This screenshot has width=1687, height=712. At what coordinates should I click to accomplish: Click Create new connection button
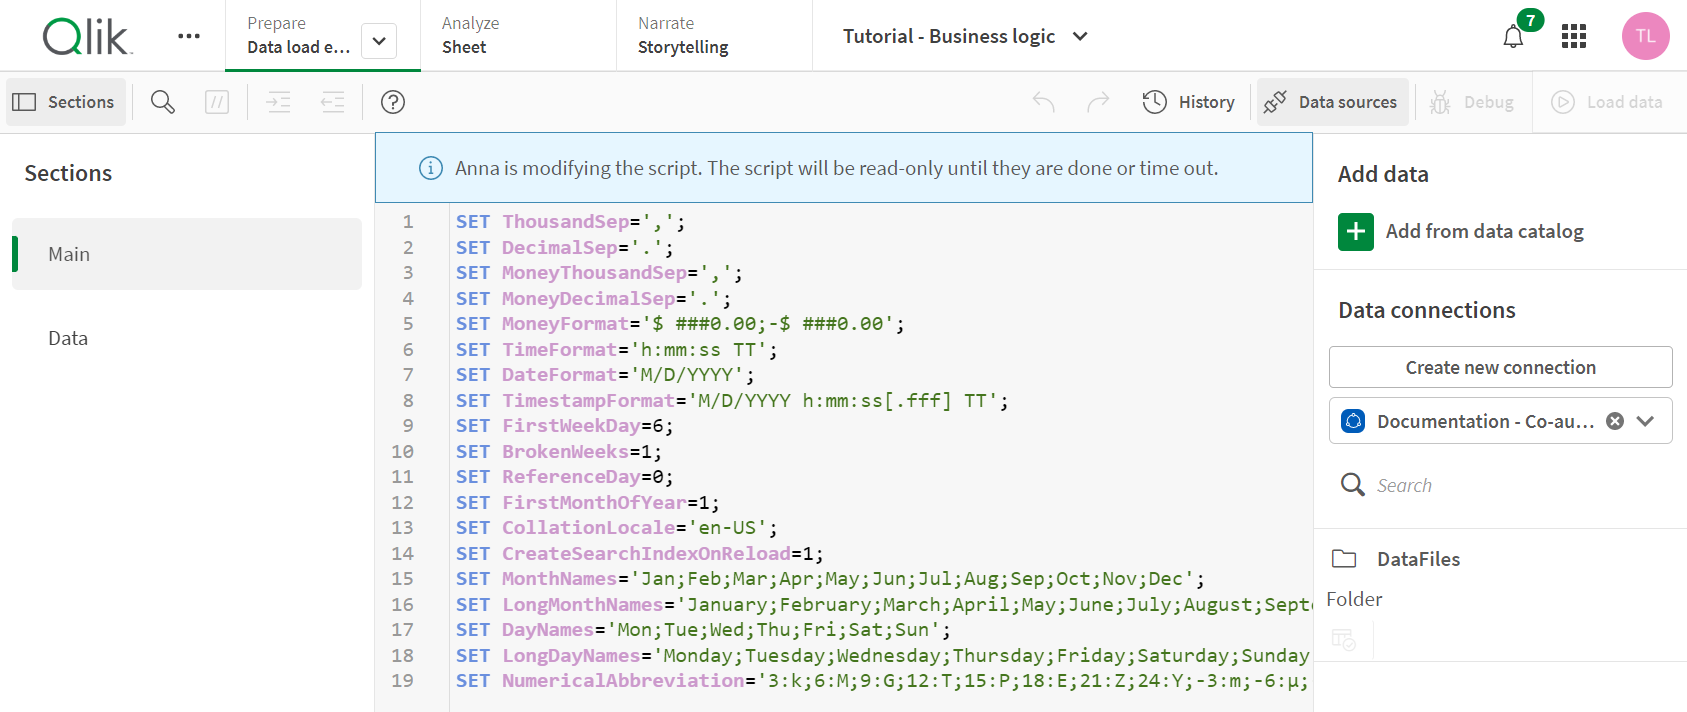coord(1500,367)
